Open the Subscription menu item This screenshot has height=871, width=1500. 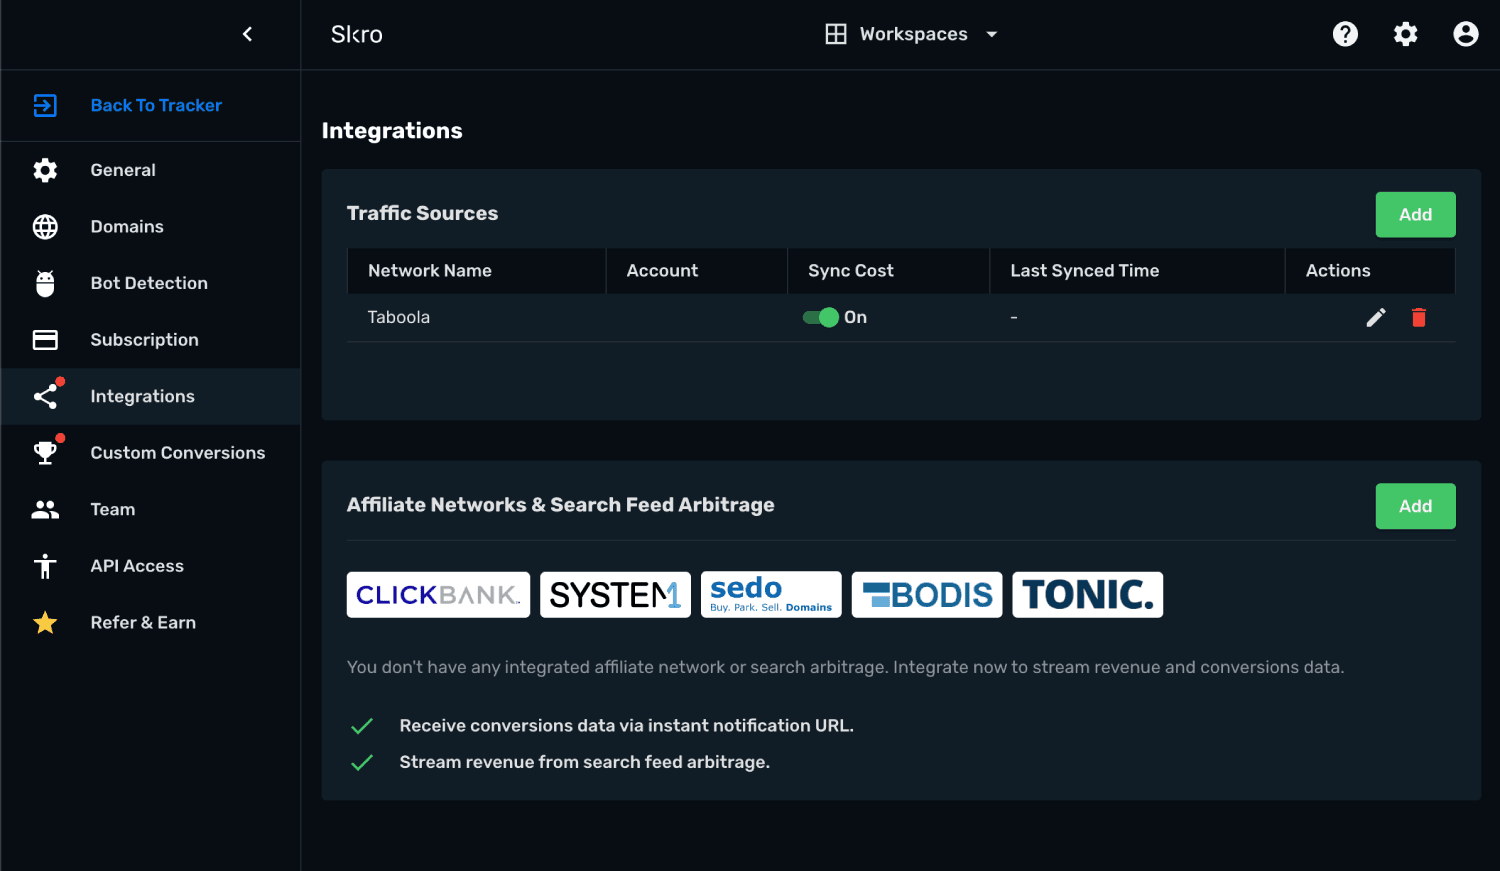[151, 340]
